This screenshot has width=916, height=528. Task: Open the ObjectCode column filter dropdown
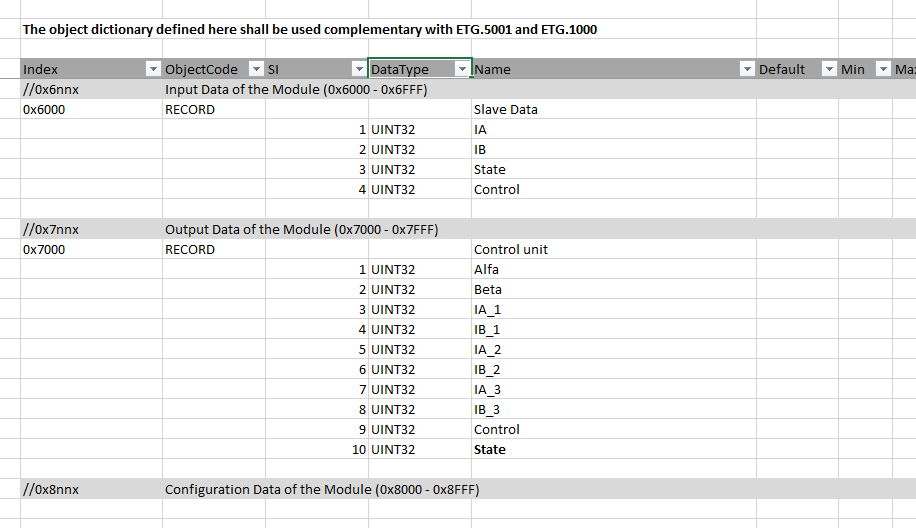point(256,70)
